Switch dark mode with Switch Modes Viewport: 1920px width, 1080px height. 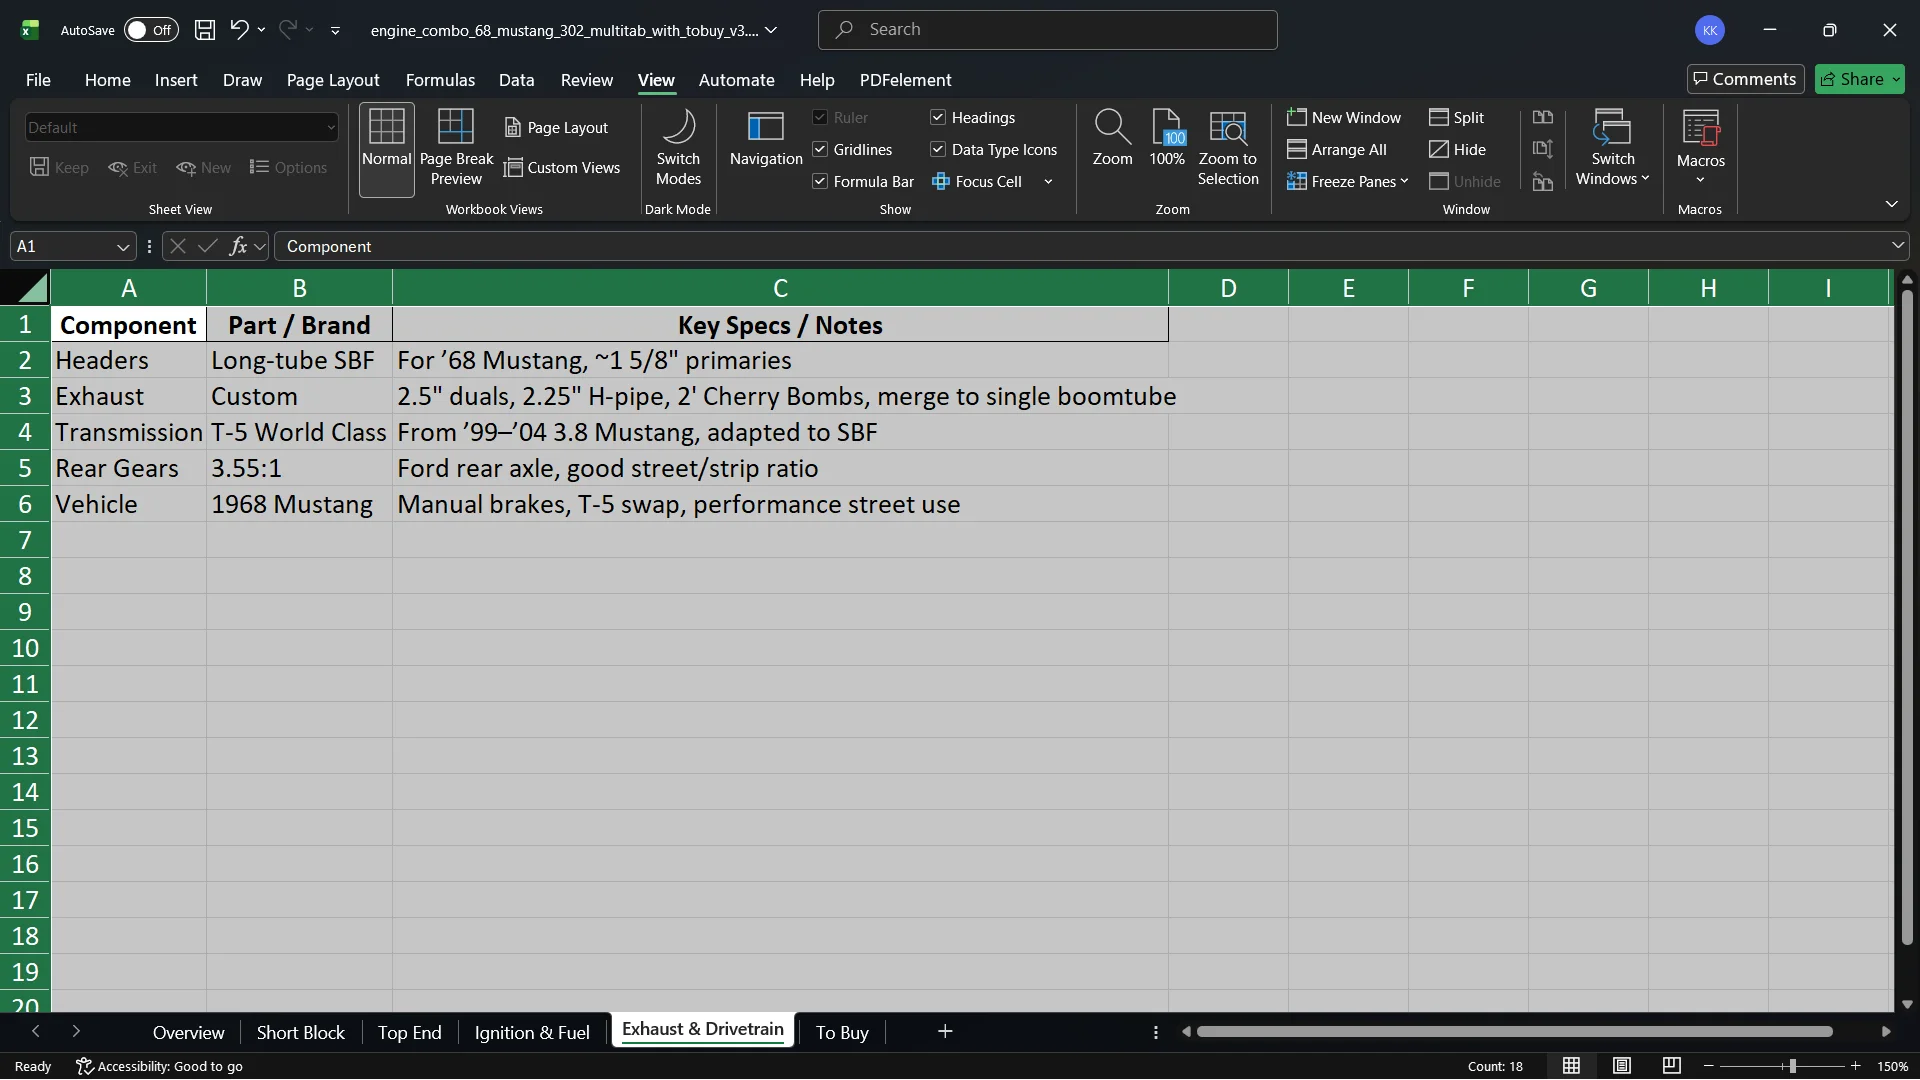[x=678, y=149]
